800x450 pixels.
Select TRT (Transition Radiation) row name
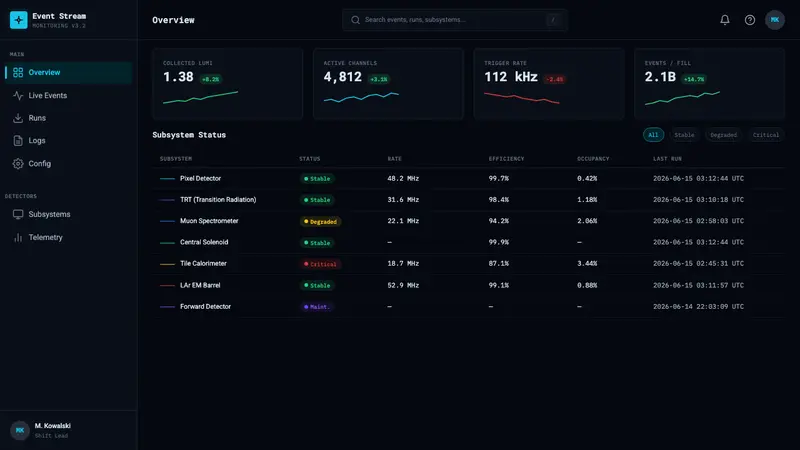218,199
